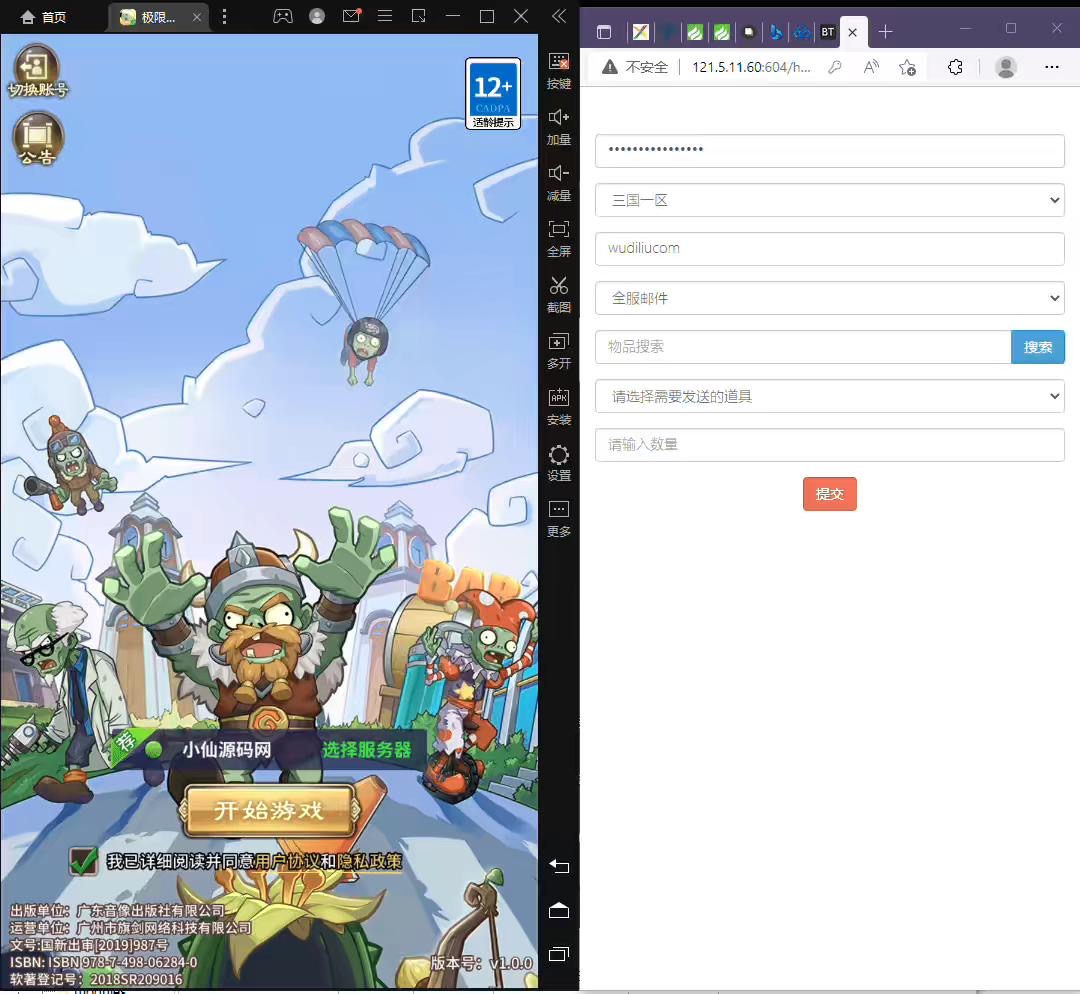This screenshot has height=994, width=1080.
Task: Show 更多 more tools in sidebar
Action: (559, 519)
